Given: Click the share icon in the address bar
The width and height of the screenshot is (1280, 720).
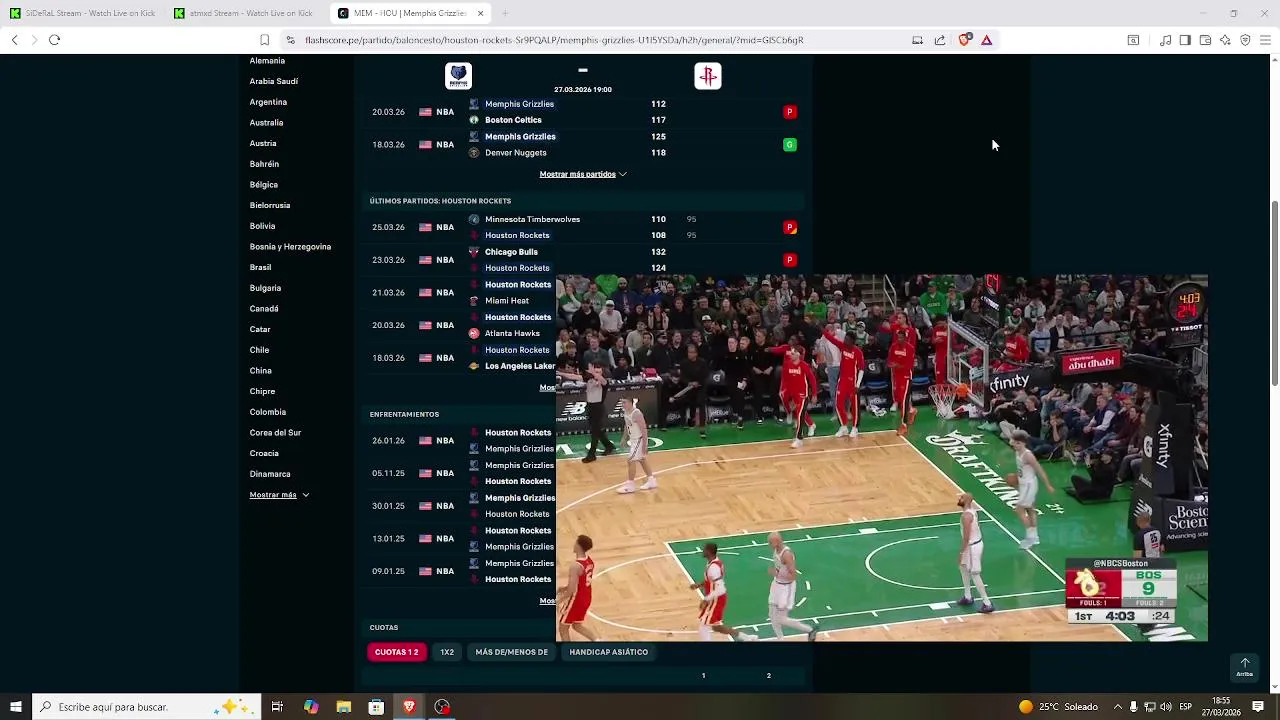Looking at the screenshot, I should pos(940,40).
